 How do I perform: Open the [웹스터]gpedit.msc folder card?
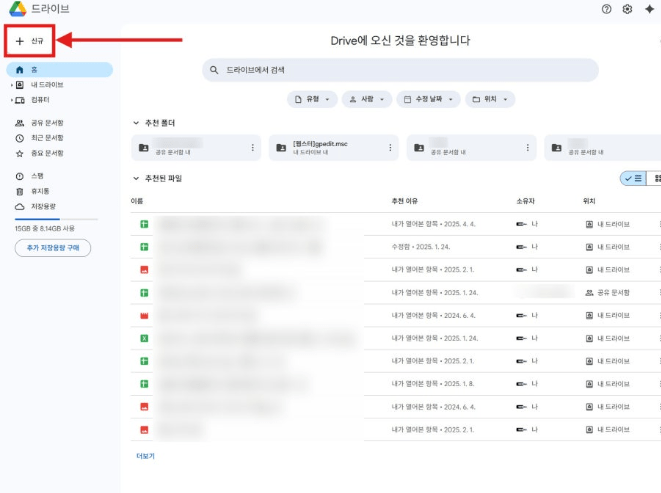tap(333, 148)
